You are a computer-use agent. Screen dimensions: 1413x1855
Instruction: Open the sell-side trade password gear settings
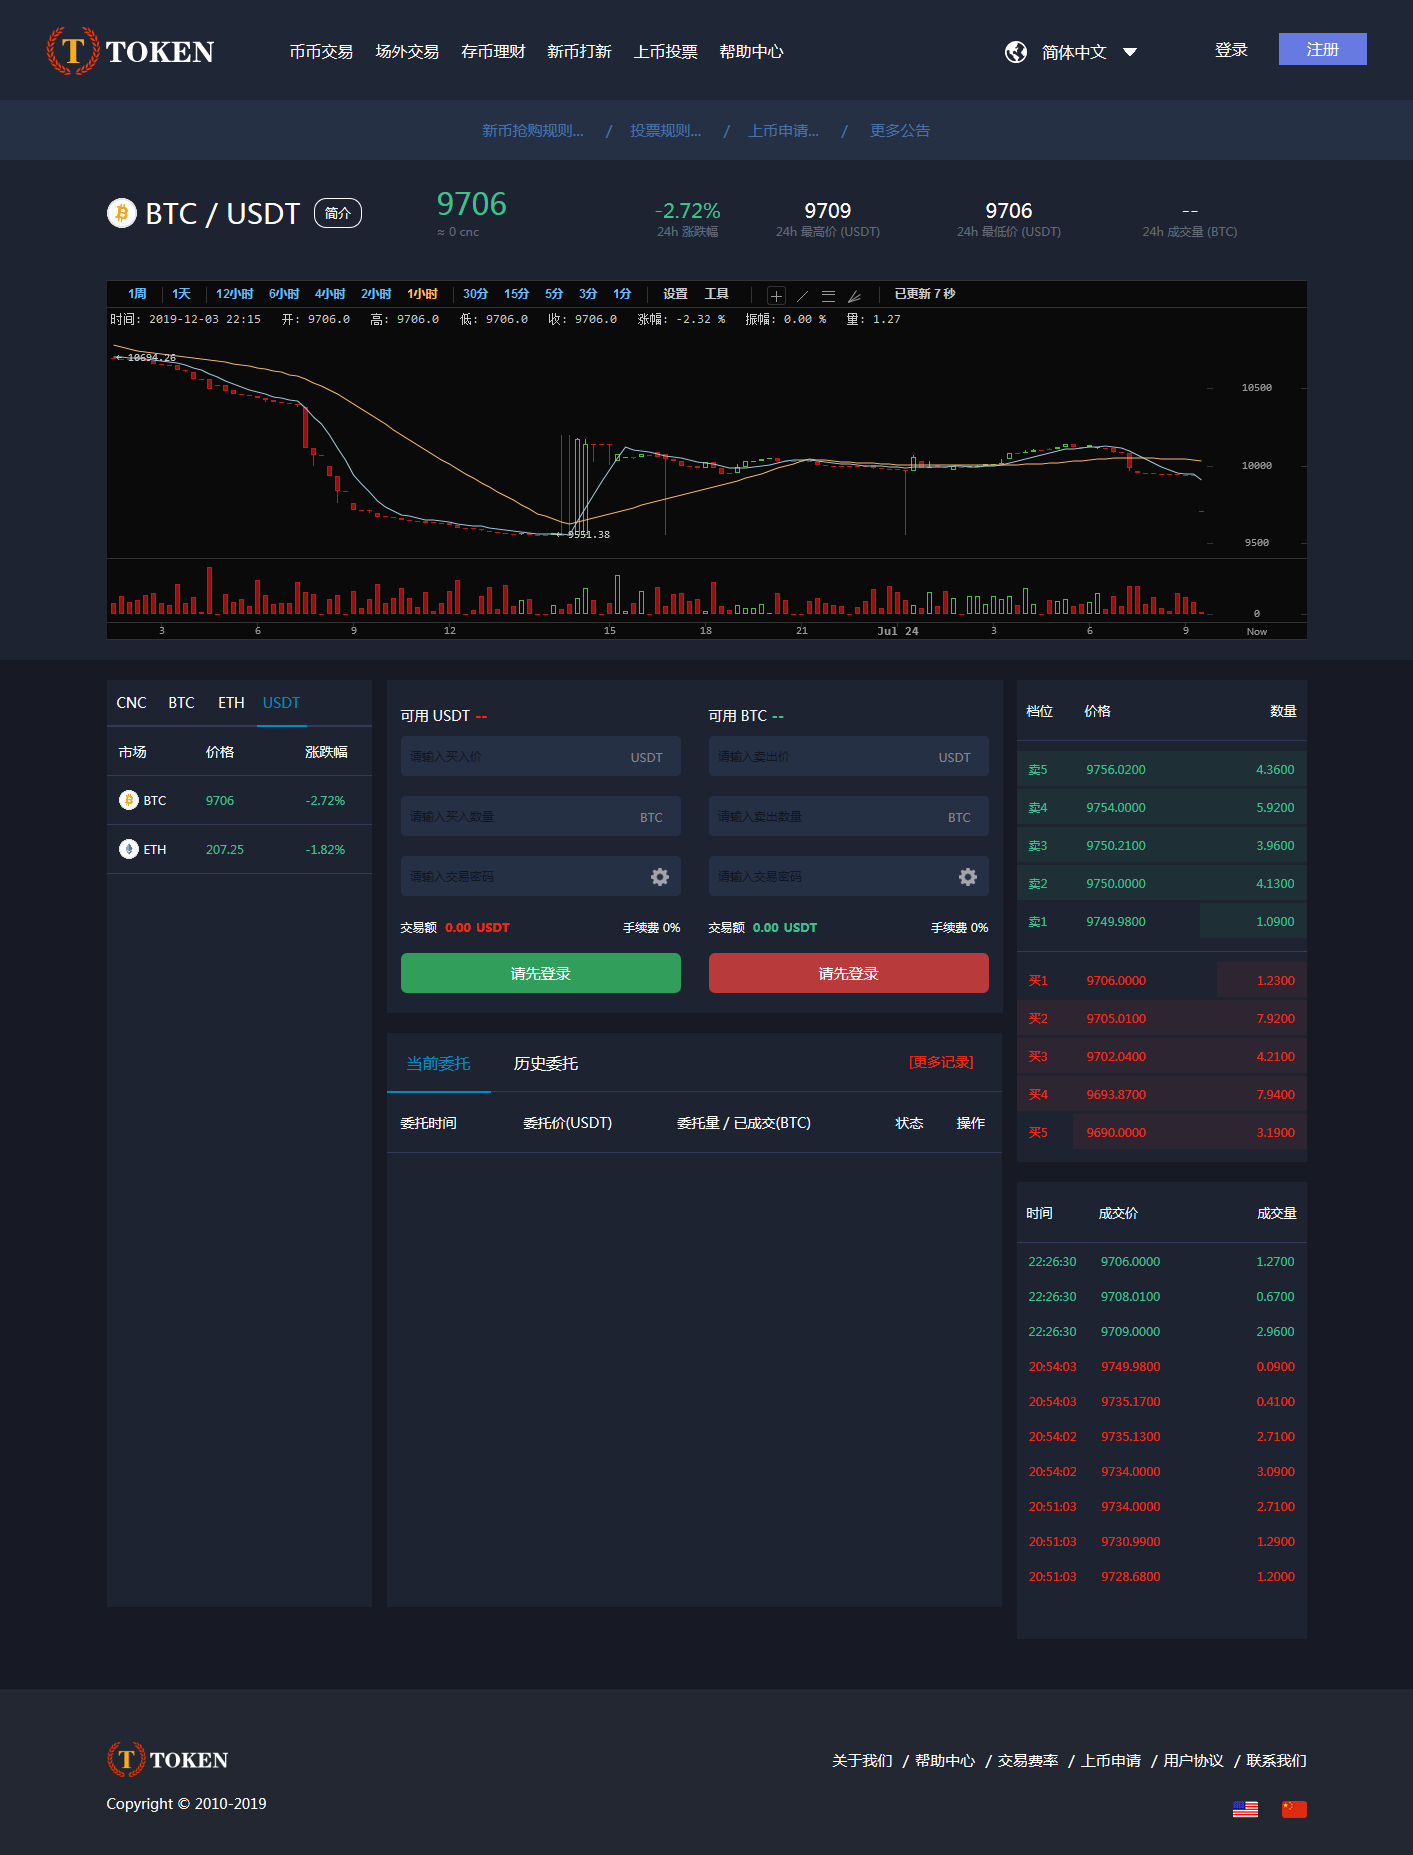(967, 877)
